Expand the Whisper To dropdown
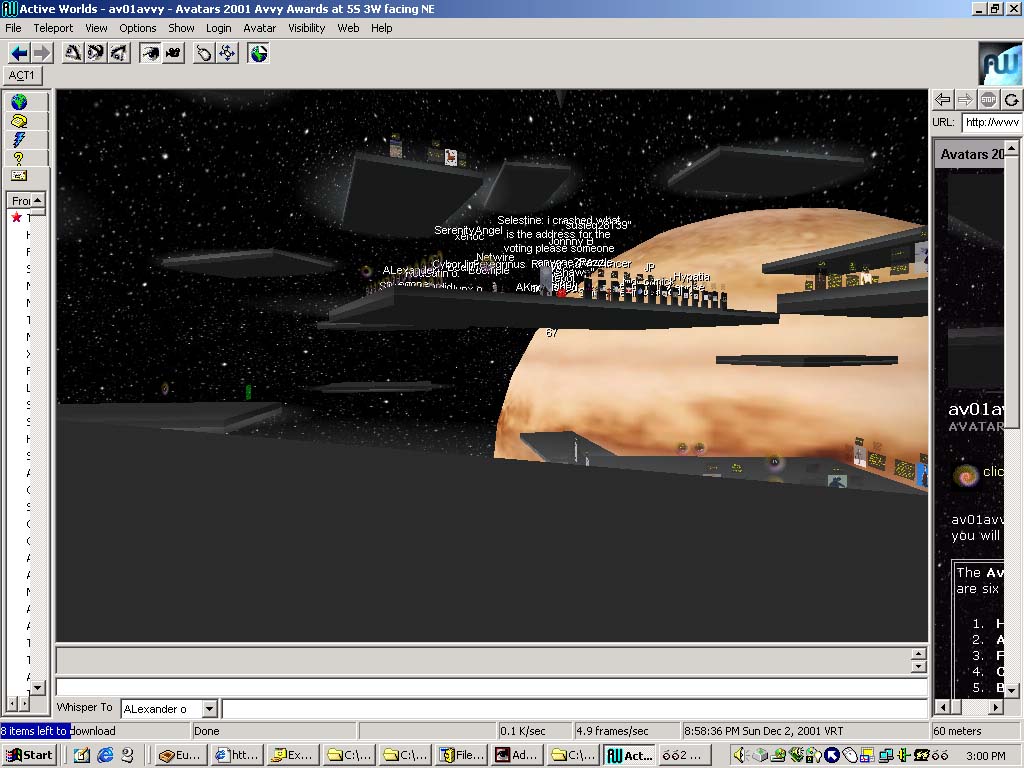1024x768 pixels. (x=209, y=709)
